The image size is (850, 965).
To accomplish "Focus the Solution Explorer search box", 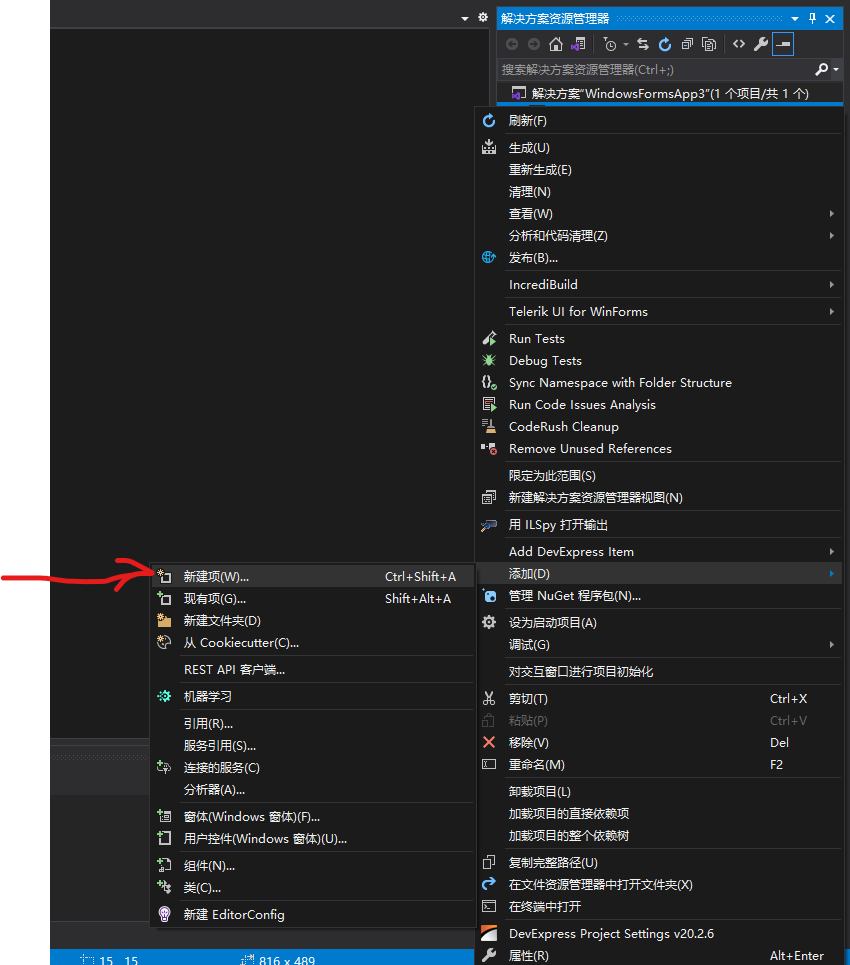I will [656, 70].
